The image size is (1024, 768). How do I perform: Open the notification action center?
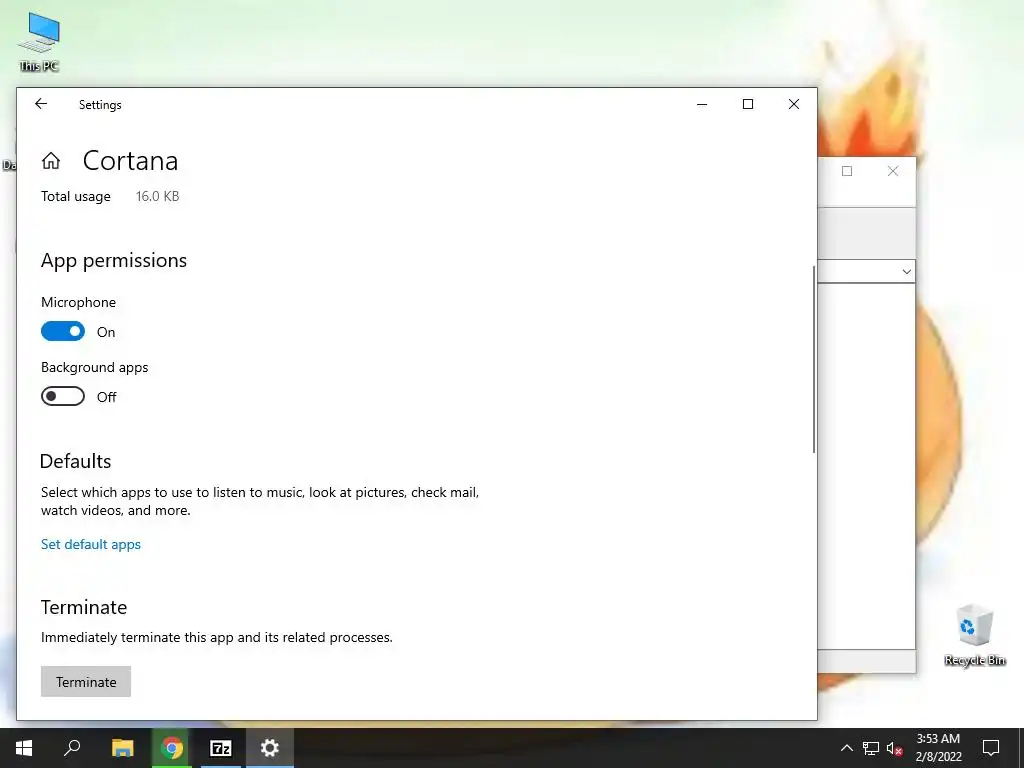click(991, 748)
